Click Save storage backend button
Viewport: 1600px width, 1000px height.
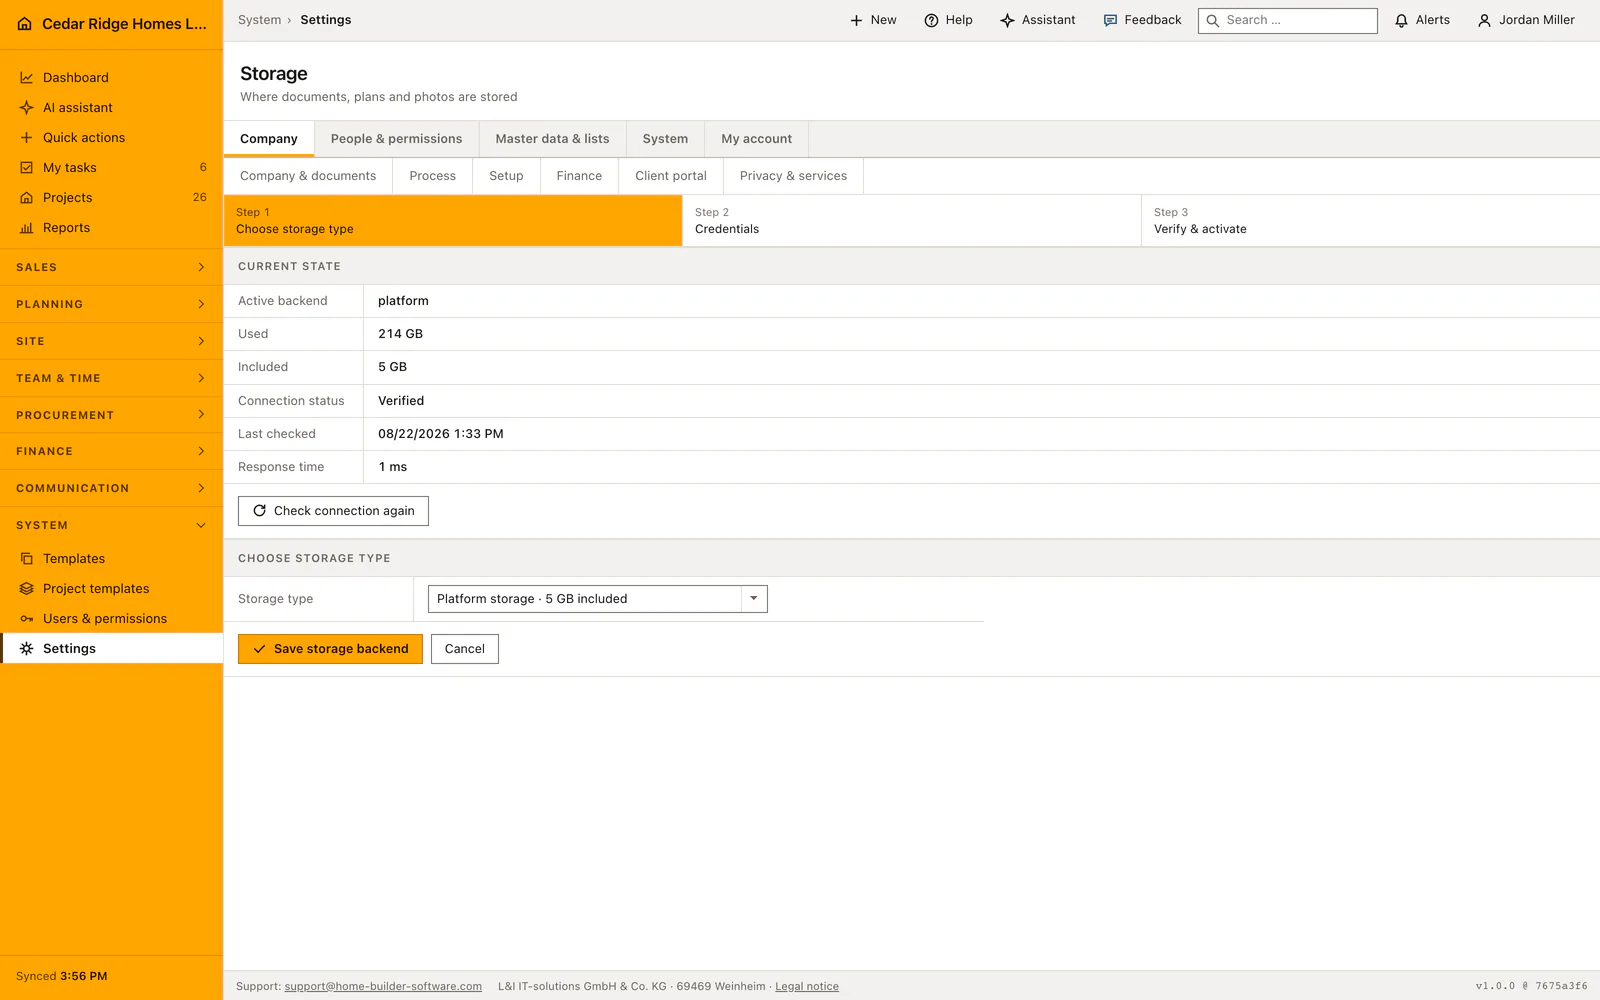(330, 649)
